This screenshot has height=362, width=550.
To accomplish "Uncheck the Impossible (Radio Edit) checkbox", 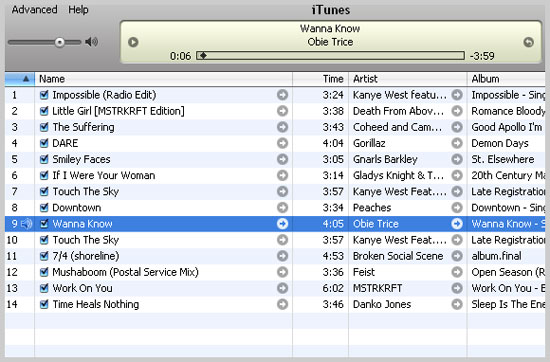I will [44, 95].
